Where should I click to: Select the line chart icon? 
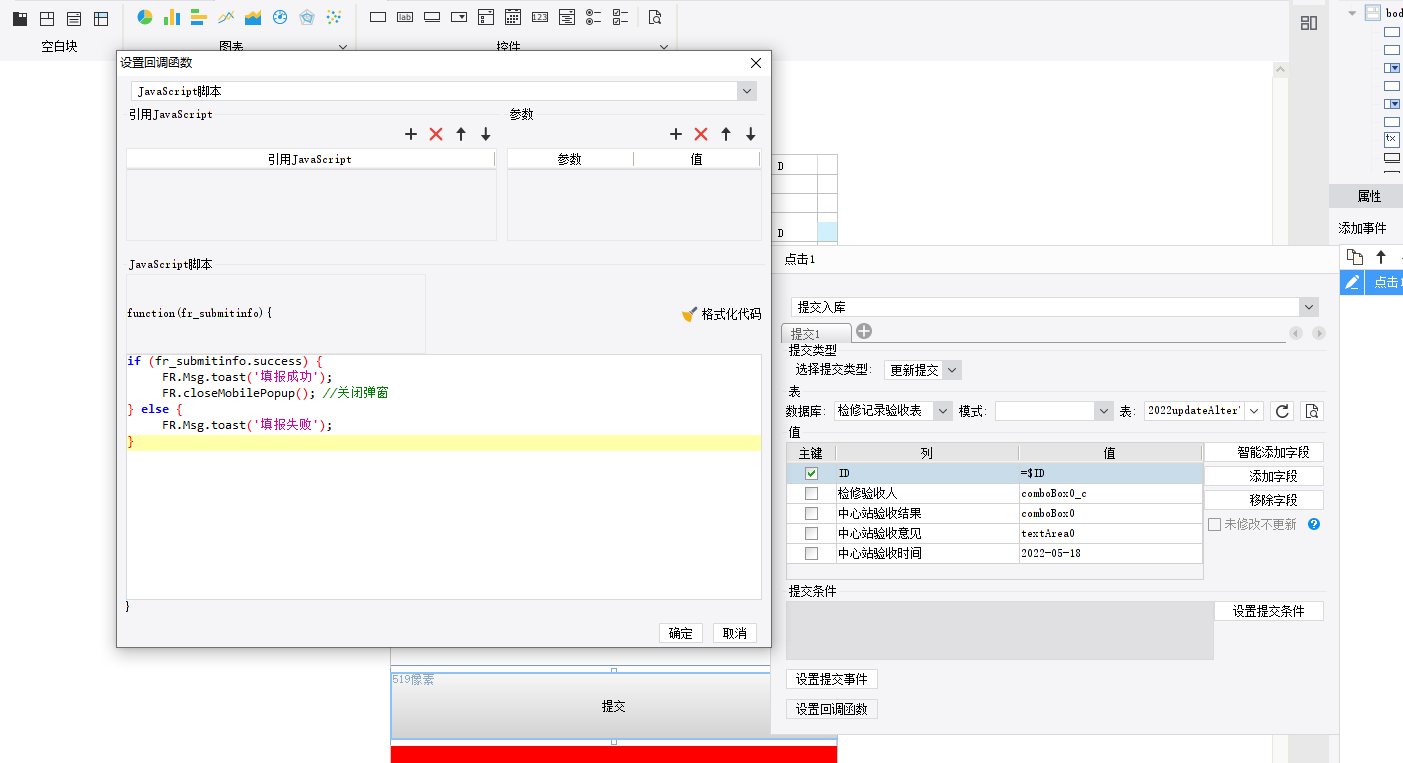pyautogui.click(x=226, y=17)
